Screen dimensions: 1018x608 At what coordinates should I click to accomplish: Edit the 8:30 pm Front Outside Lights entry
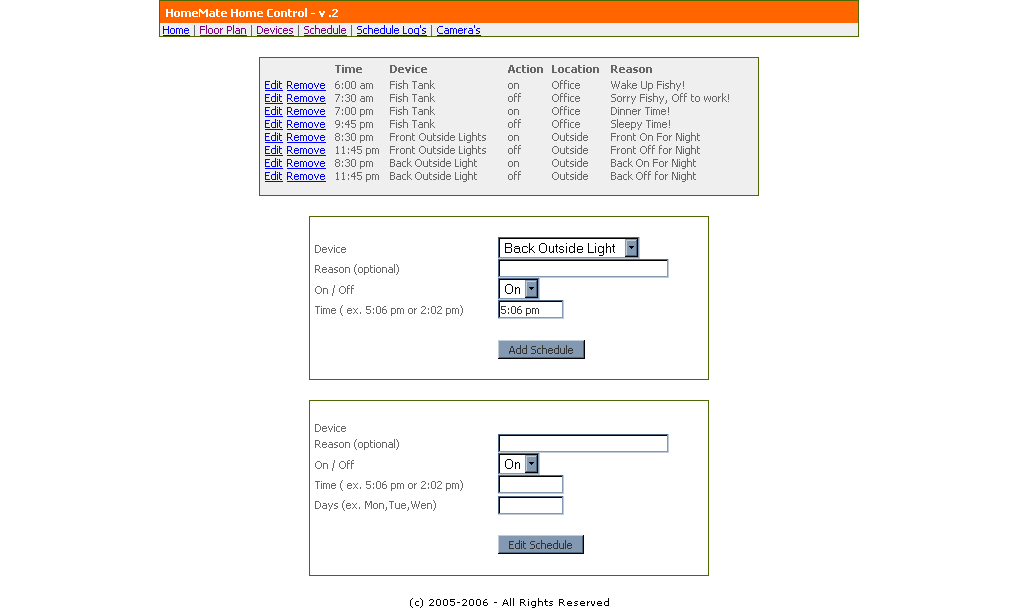pos(273,137)
